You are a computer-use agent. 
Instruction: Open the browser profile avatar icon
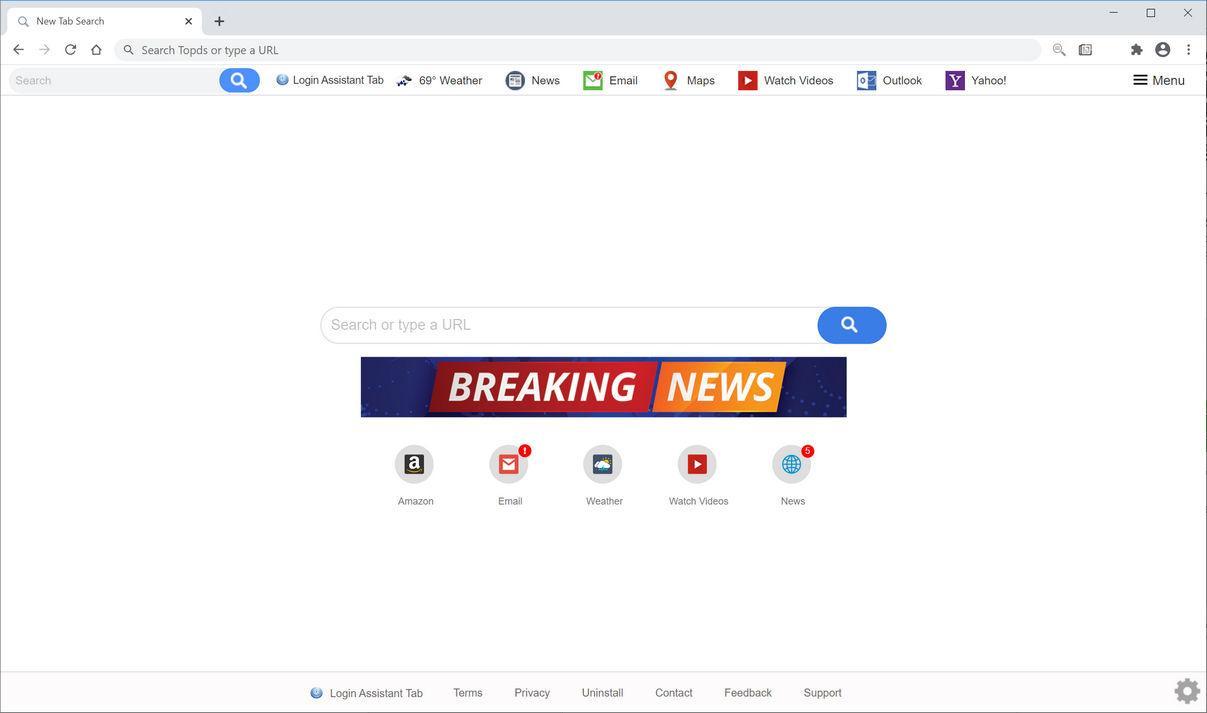pyautogui.click(x=1162, y=49)
